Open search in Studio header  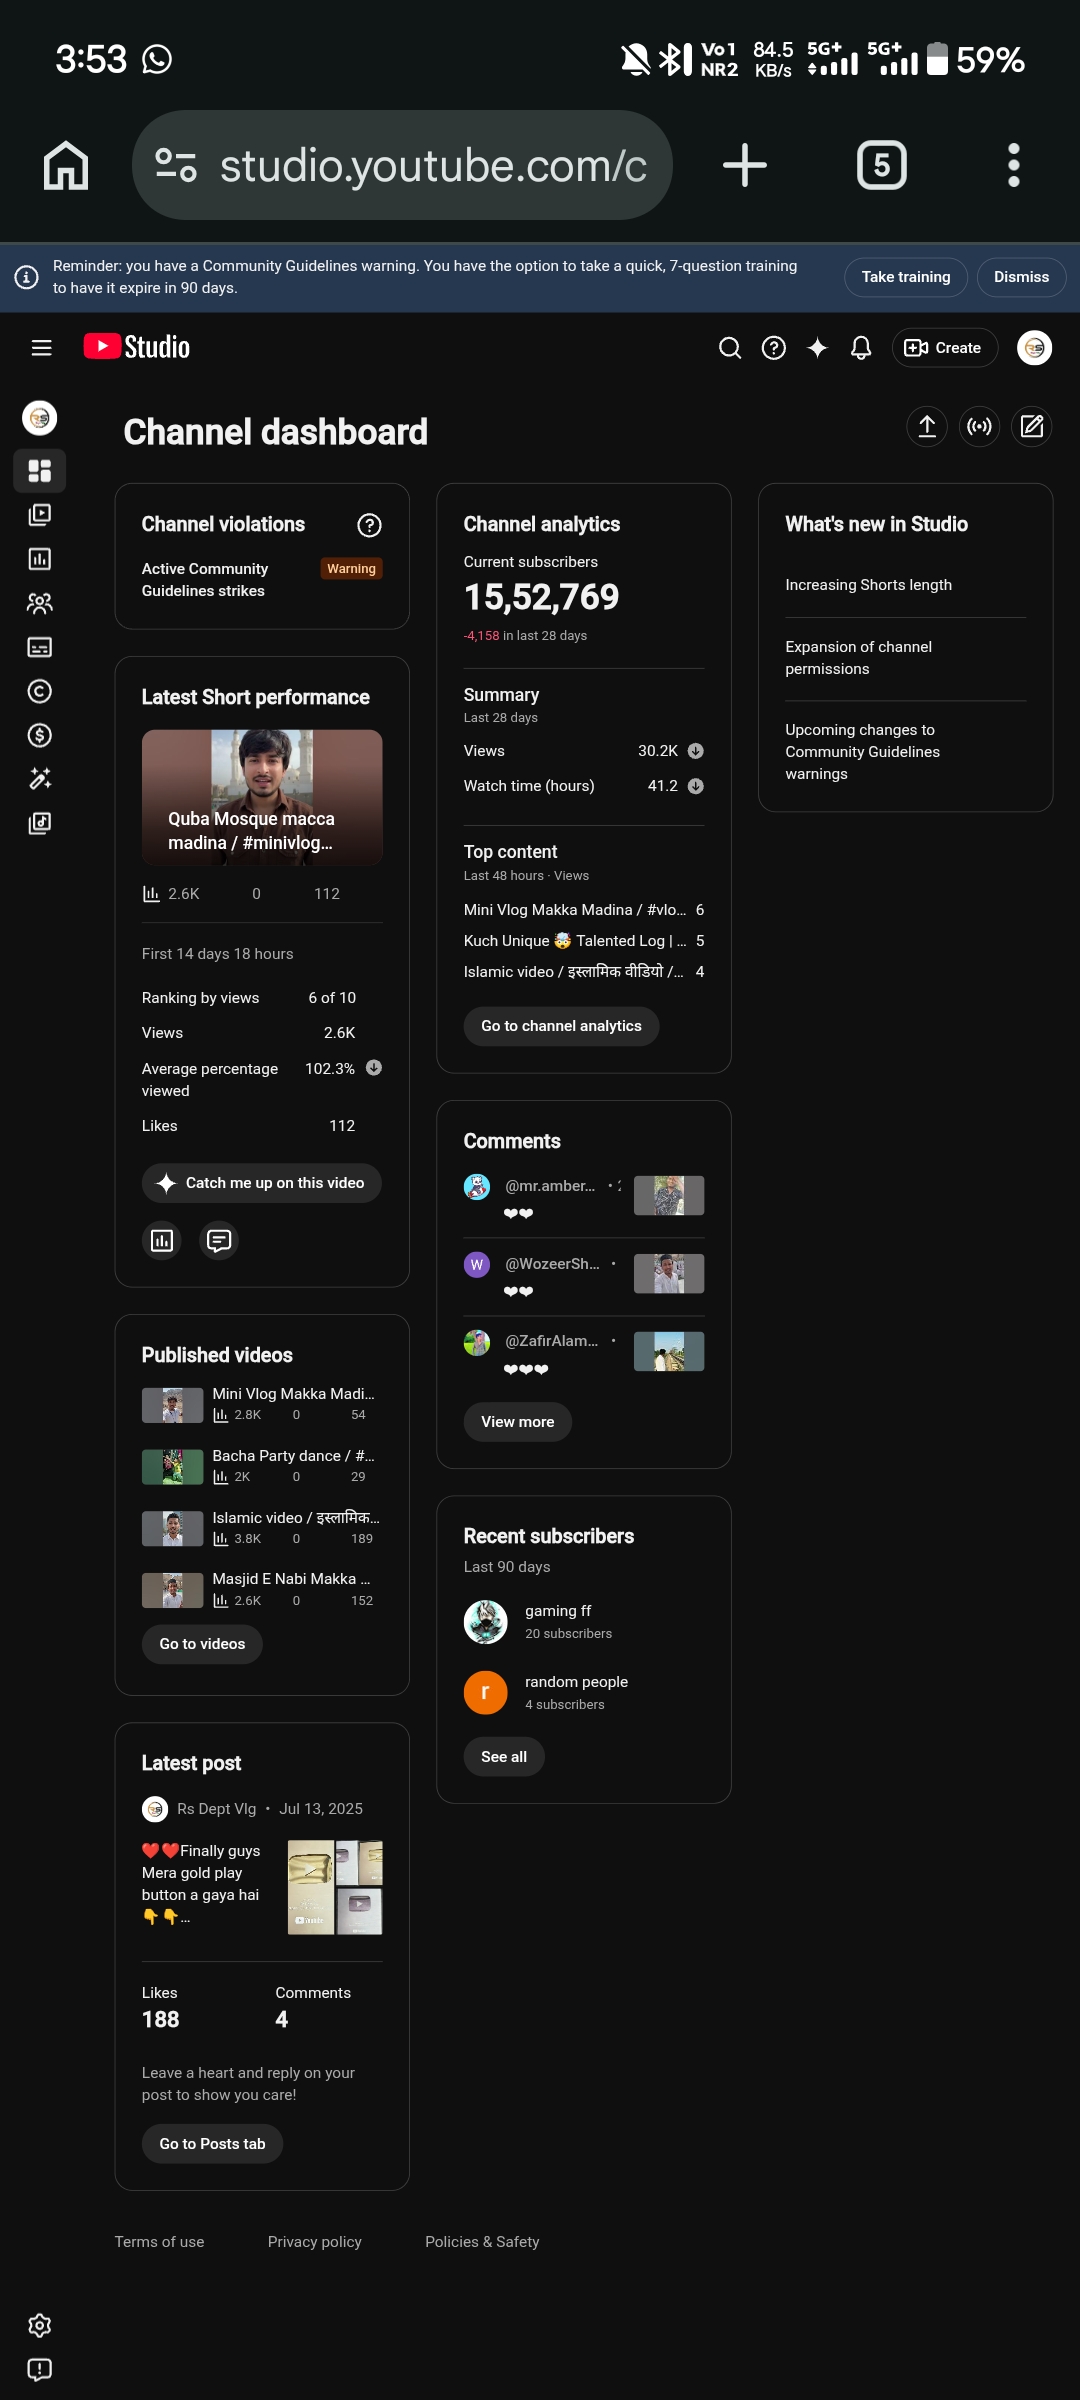(730, 348)
